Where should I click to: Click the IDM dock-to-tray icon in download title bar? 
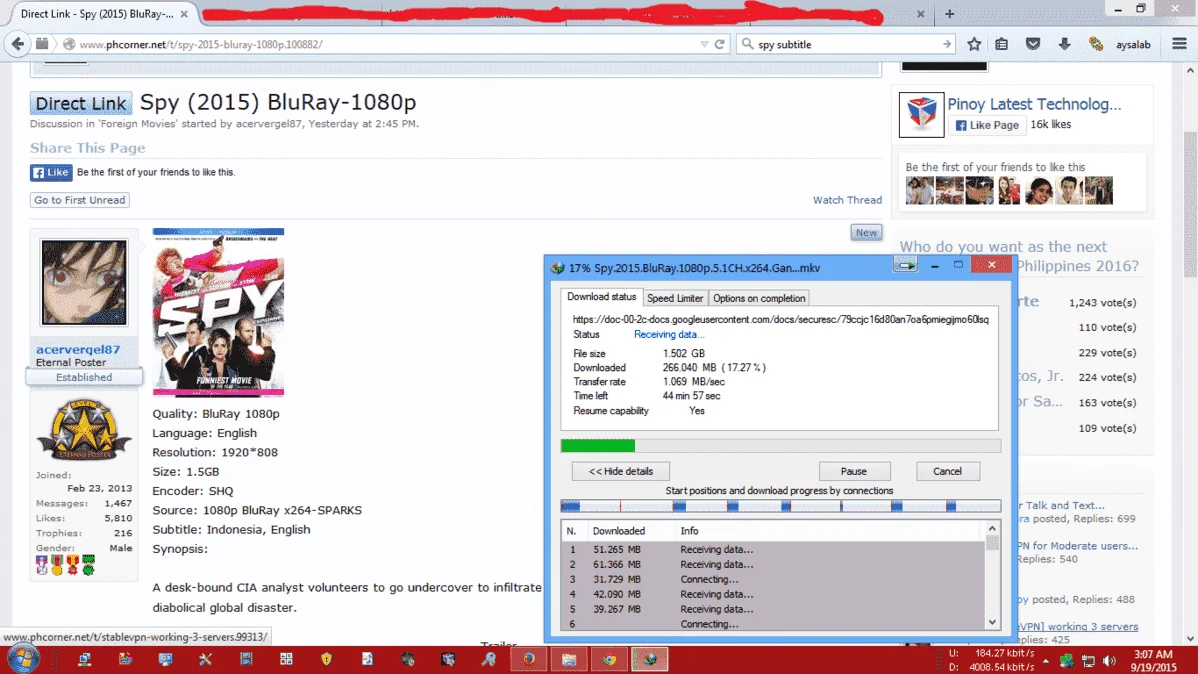[905, 265]
